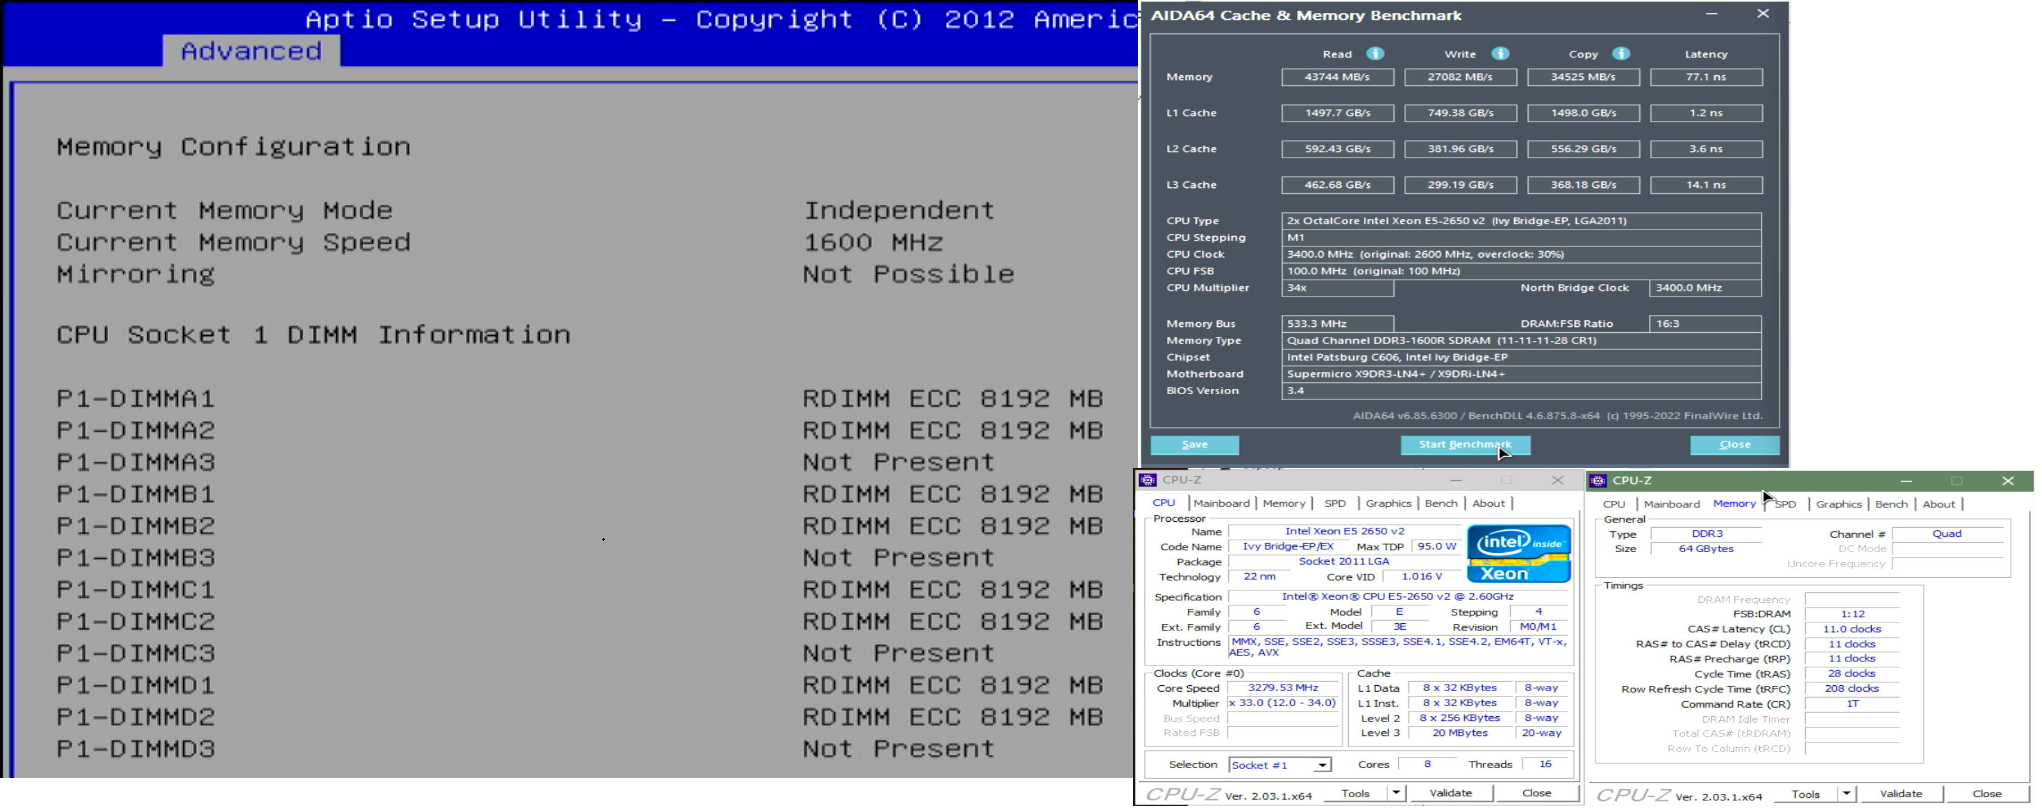Click the CPU-Z title icon of the memory timings window
2042x812 pixels.
tap(1598, 481)
